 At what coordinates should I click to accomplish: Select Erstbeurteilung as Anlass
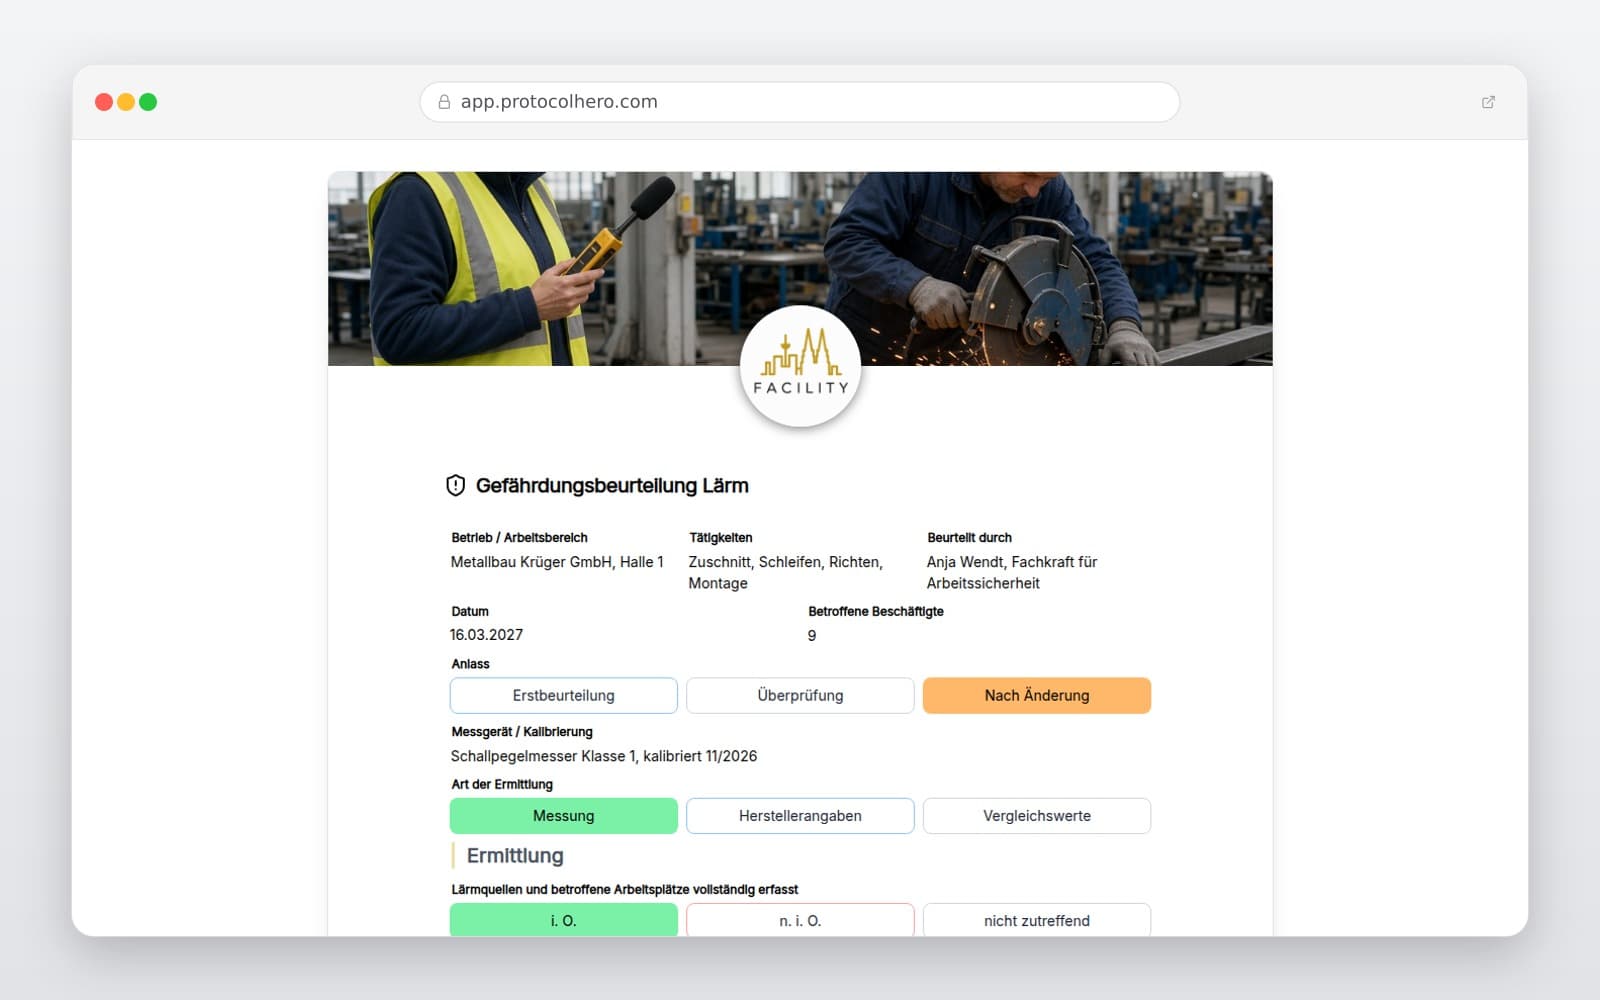coord(564,696)
